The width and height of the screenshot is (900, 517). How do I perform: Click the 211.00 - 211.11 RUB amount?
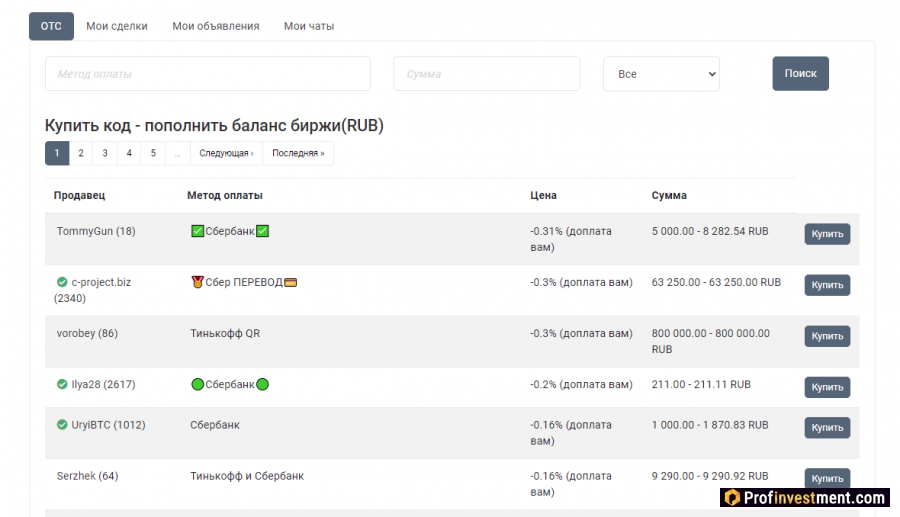tap(701, 384)
